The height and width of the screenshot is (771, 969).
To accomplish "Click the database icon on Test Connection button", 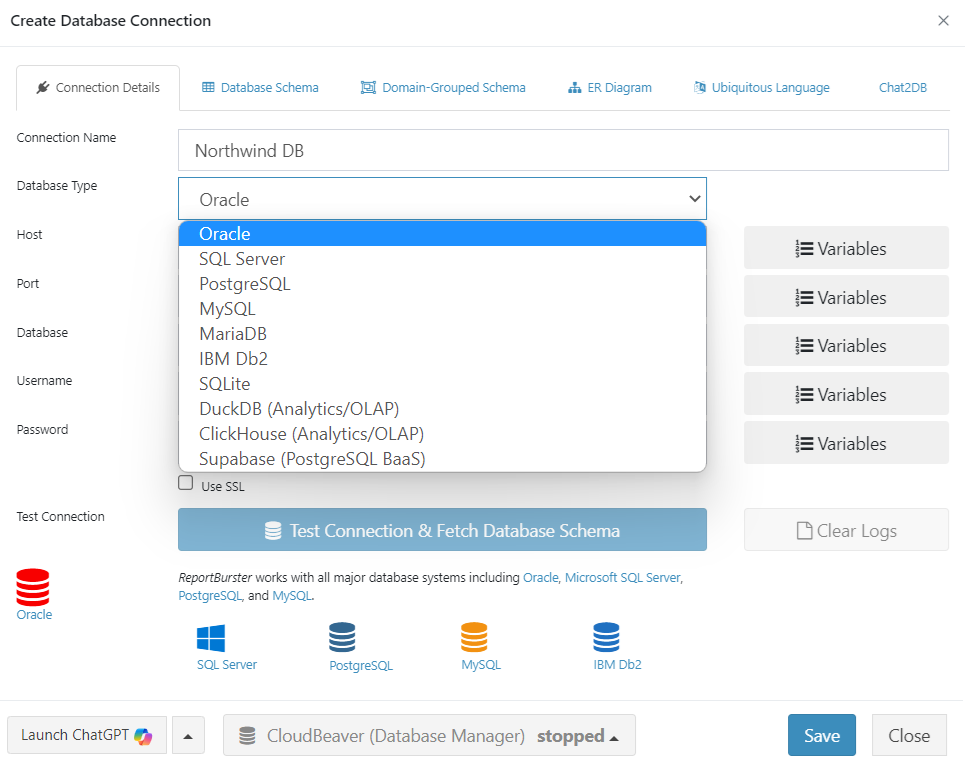I will point(275,529).
